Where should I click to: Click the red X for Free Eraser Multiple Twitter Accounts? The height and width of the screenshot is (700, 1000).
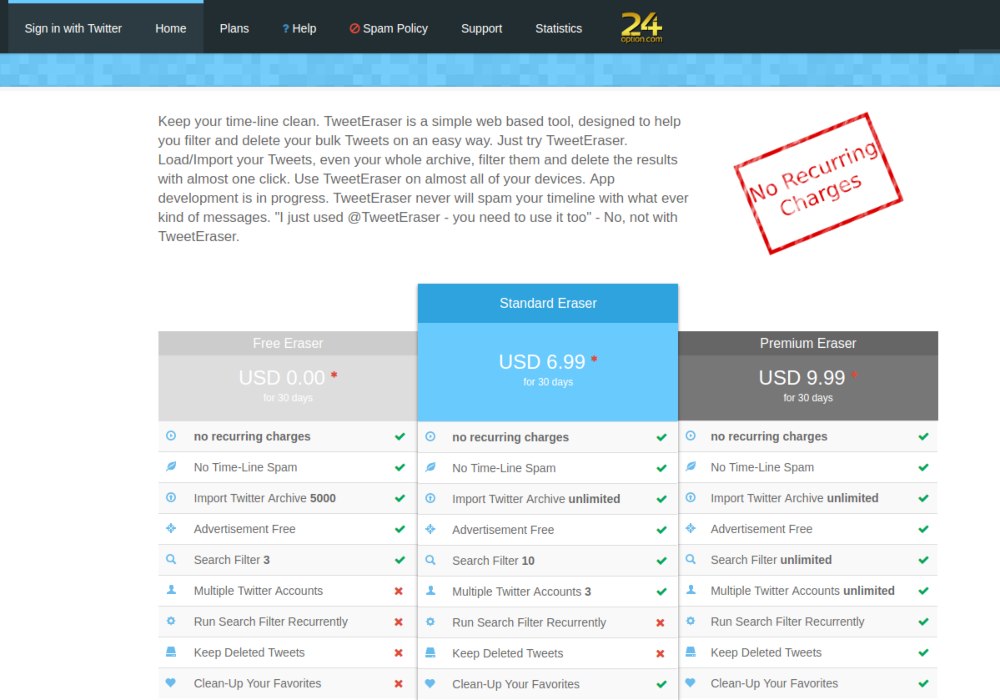(399, 591)
